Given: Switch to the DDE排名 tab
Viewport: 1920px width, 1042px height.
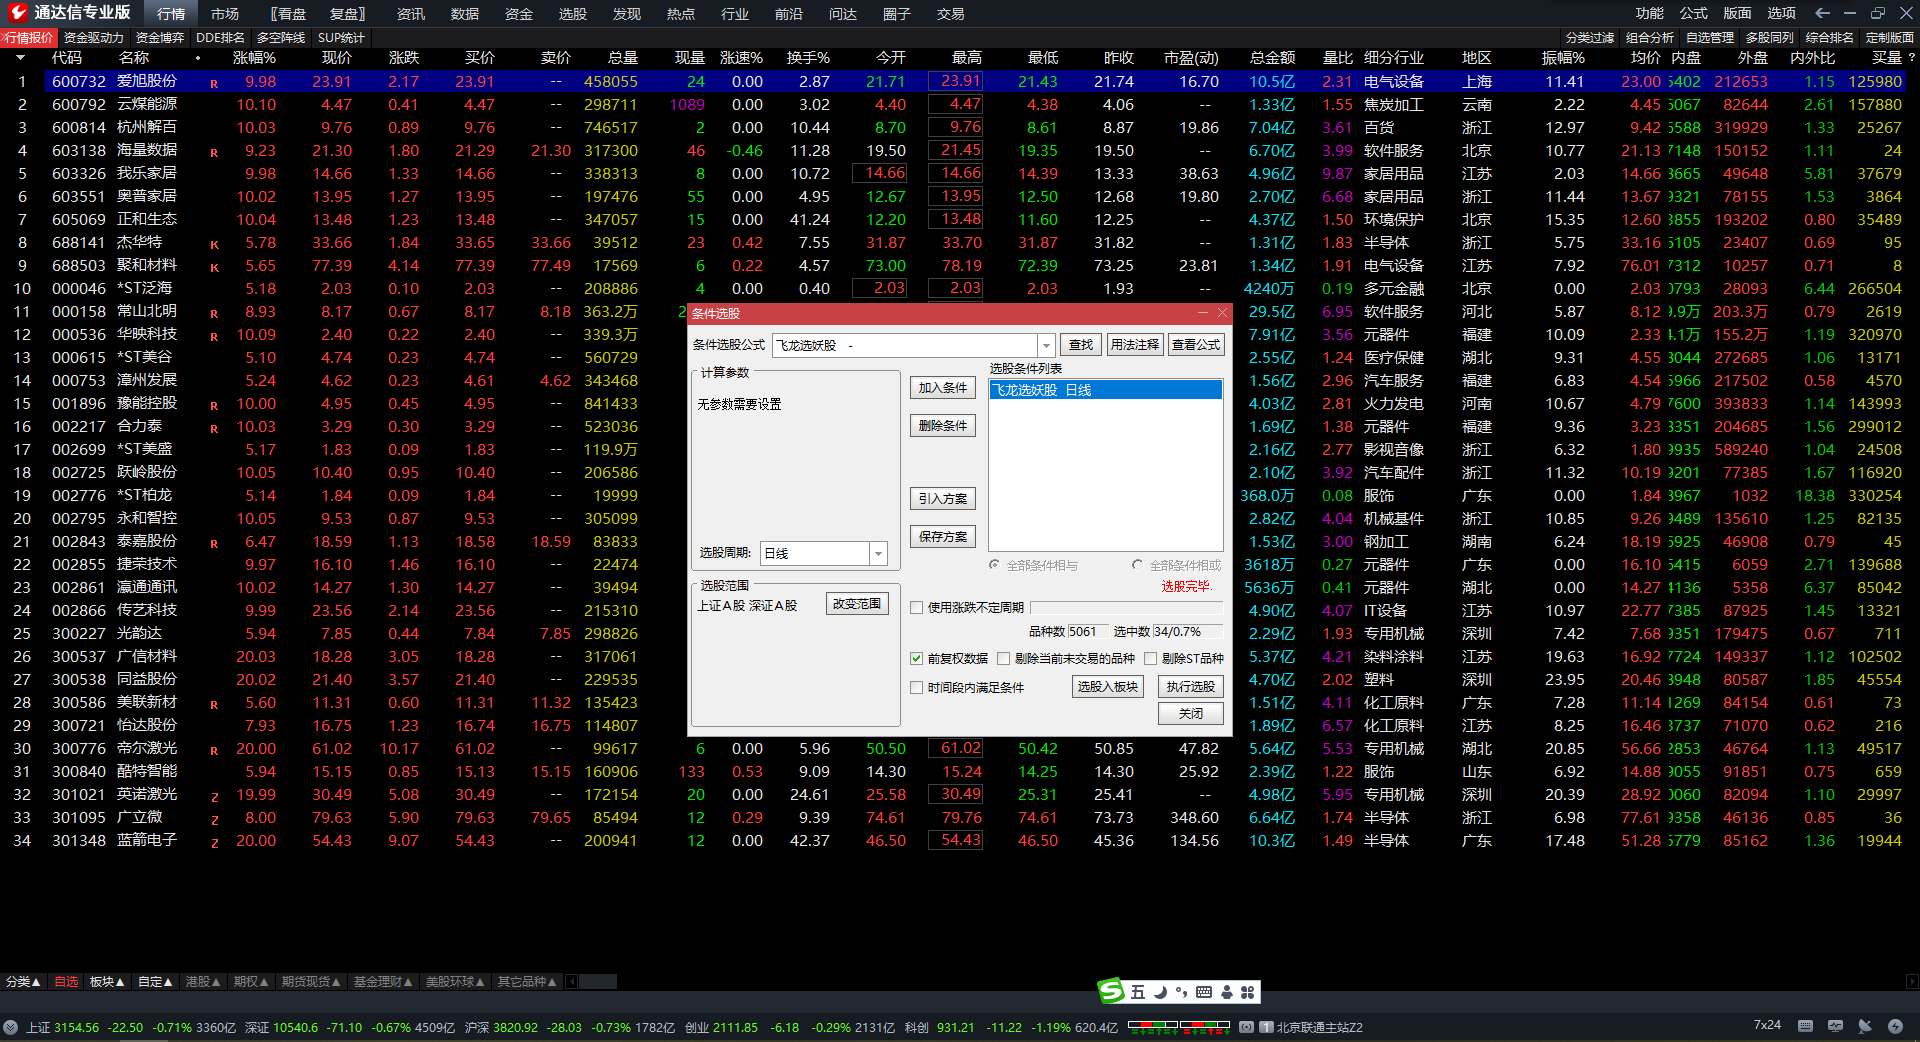Looking at the screenshot, I should [x=220, y=38].
